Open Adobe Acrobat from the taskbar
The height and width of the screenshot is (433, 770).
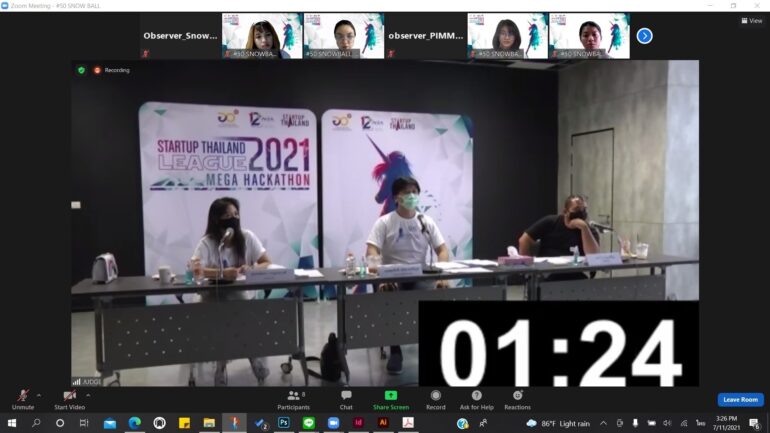408,423
